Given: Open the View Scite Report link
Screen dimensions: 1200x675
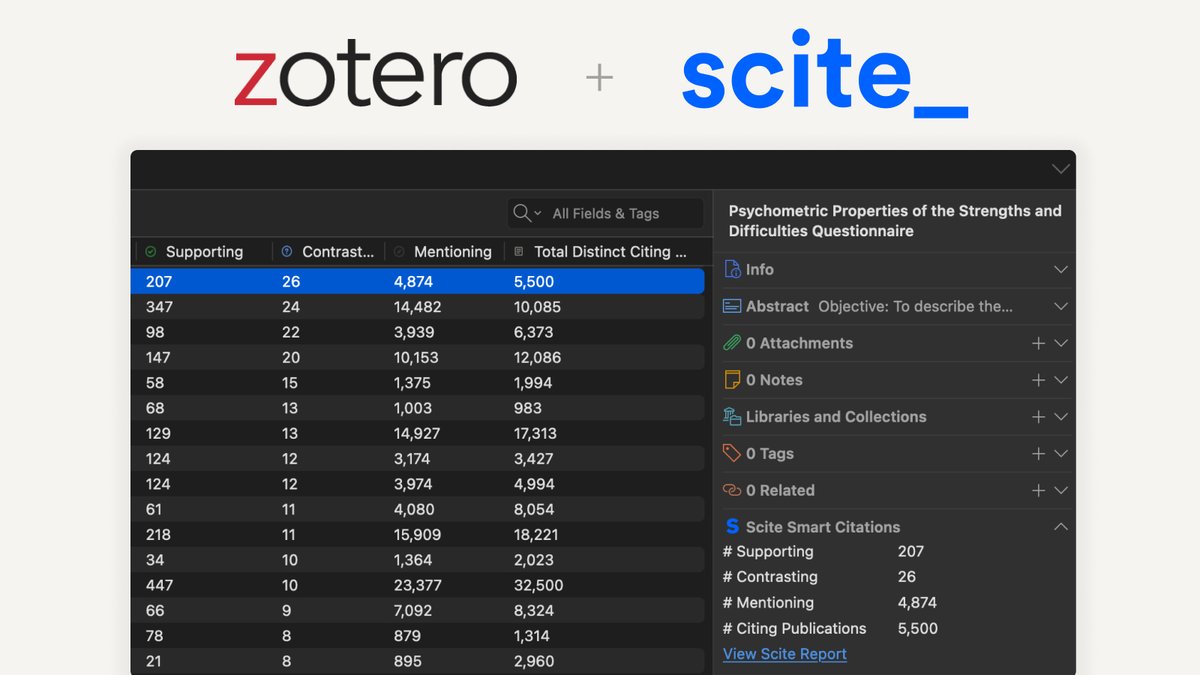Looking at the screenshot, I should (x=785, y=654).
